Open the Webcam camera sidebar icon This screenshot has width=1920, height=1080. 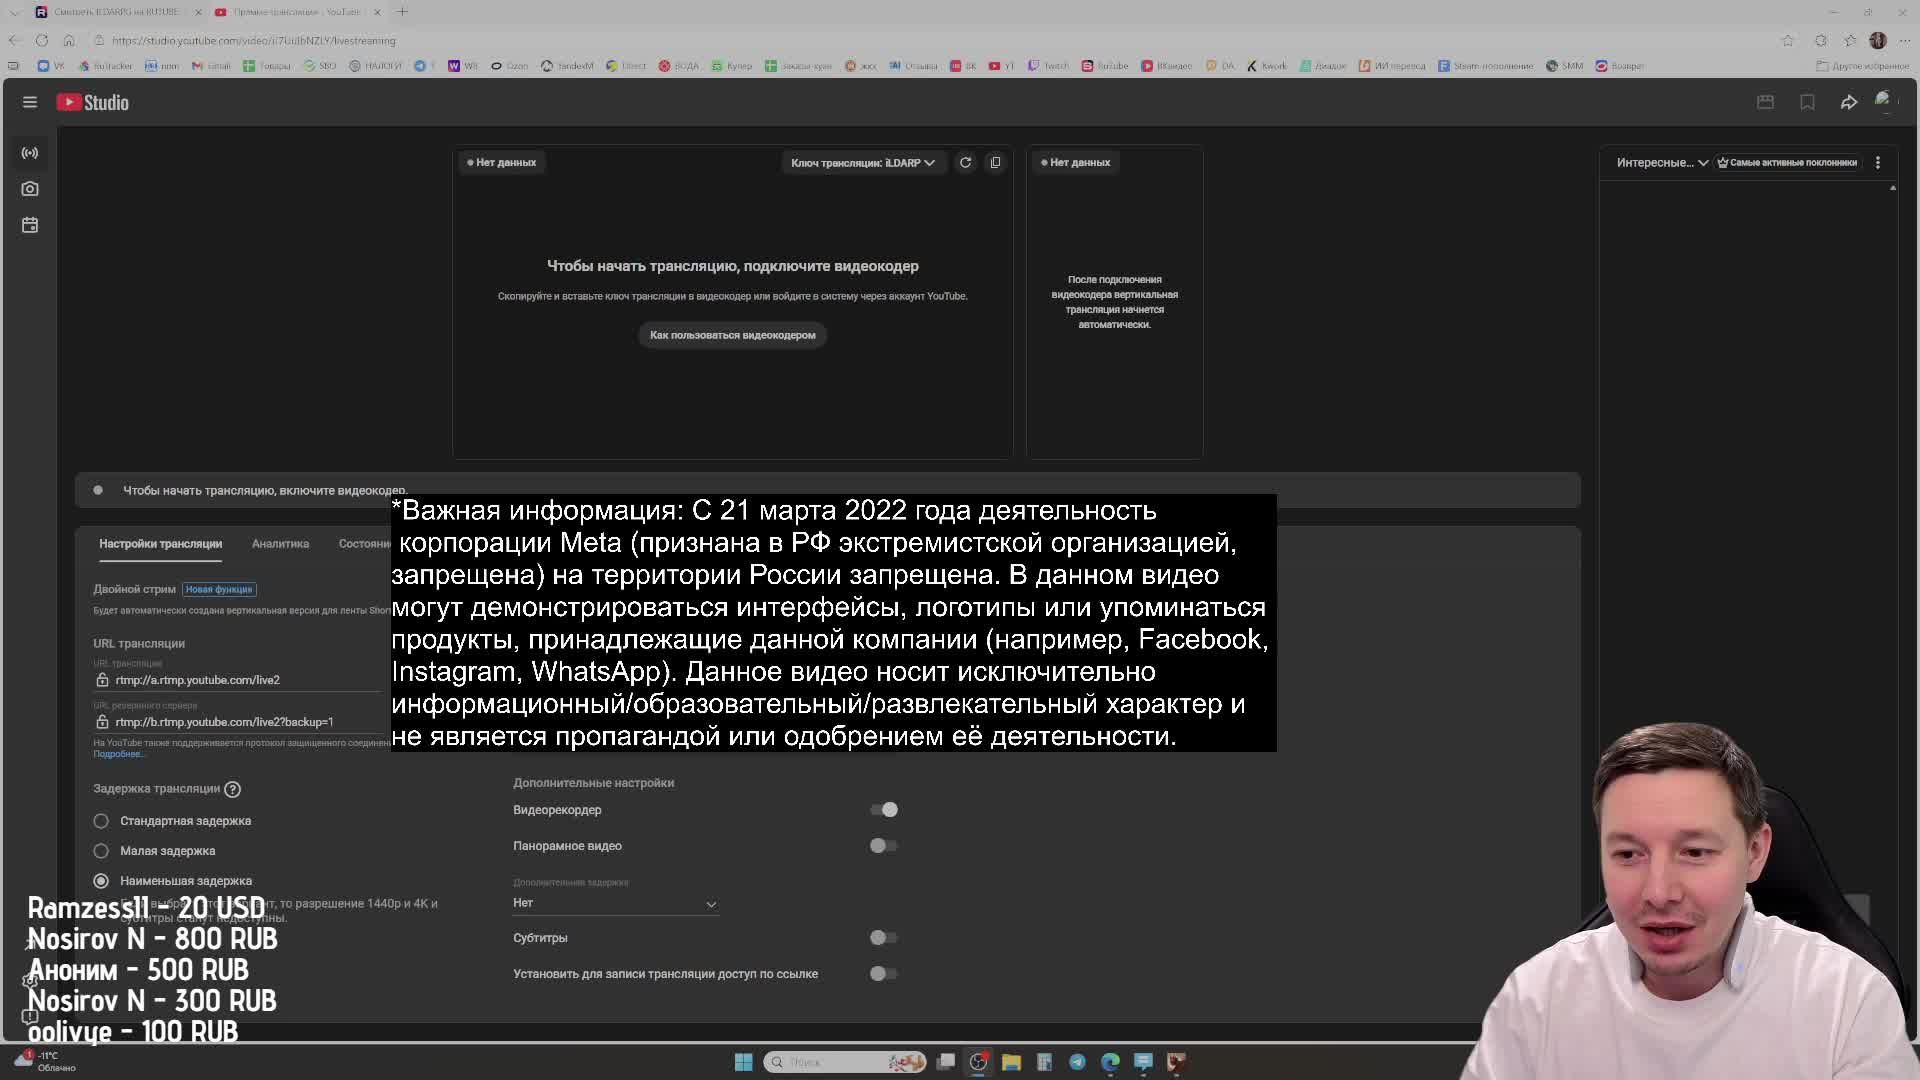[x=30, y=189]
